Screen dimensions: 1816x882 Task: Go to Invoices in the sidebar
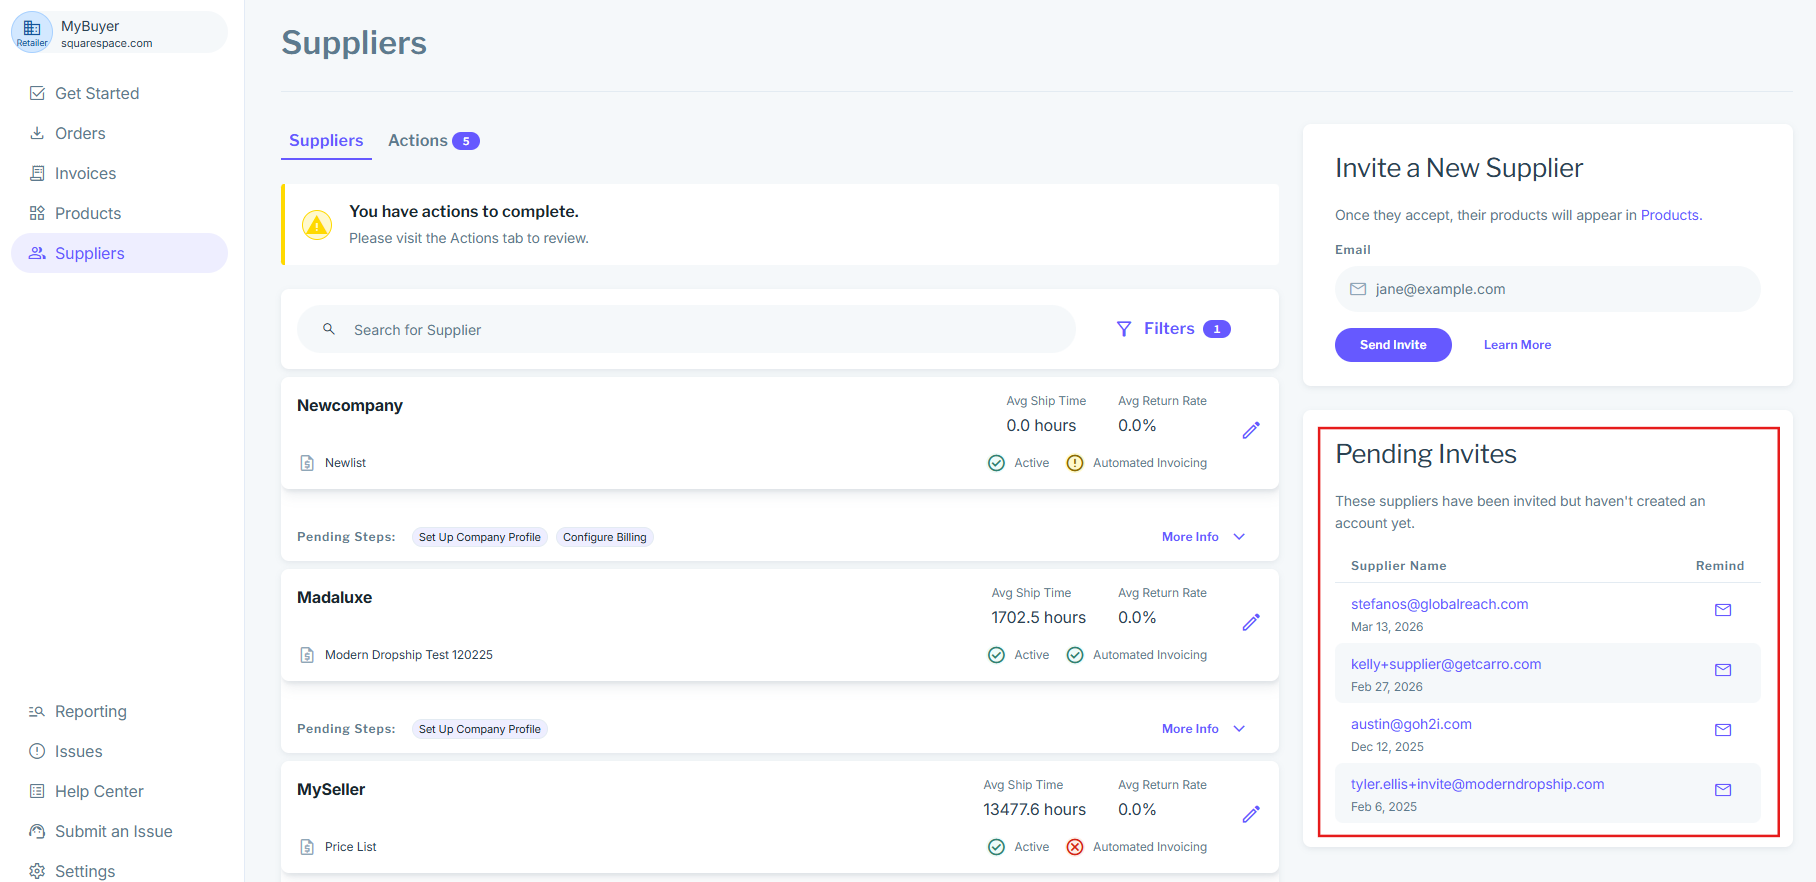click(85, 173)
